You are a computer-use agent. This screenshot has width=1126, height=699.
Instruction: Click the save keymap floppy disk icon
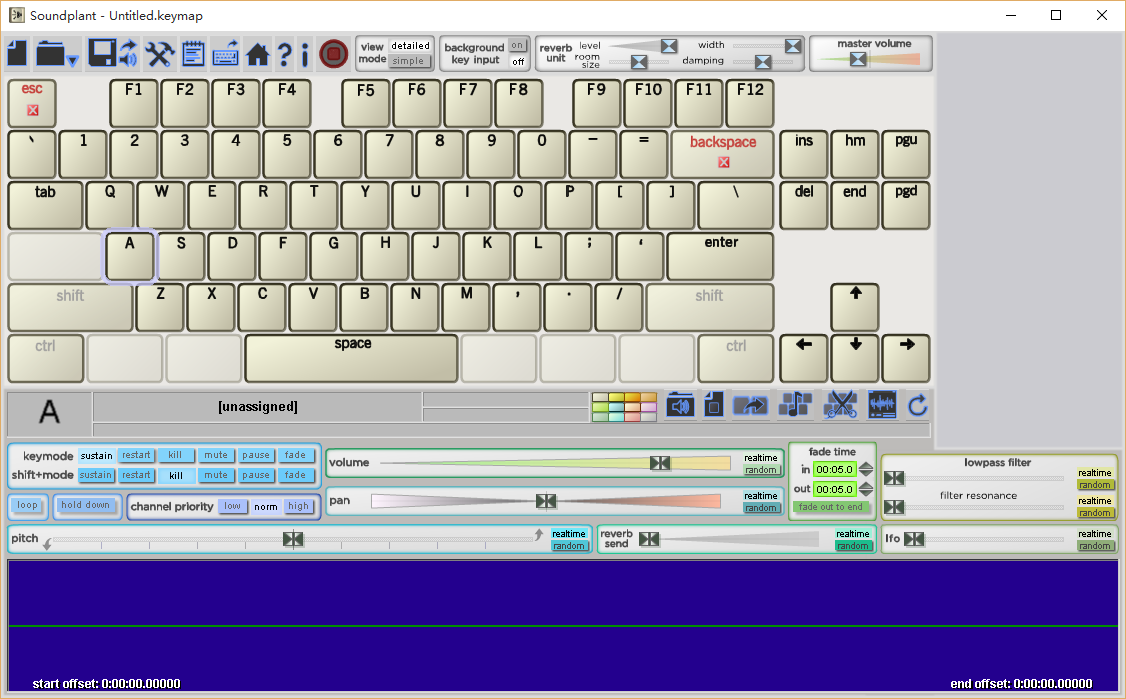coord(102,53)
